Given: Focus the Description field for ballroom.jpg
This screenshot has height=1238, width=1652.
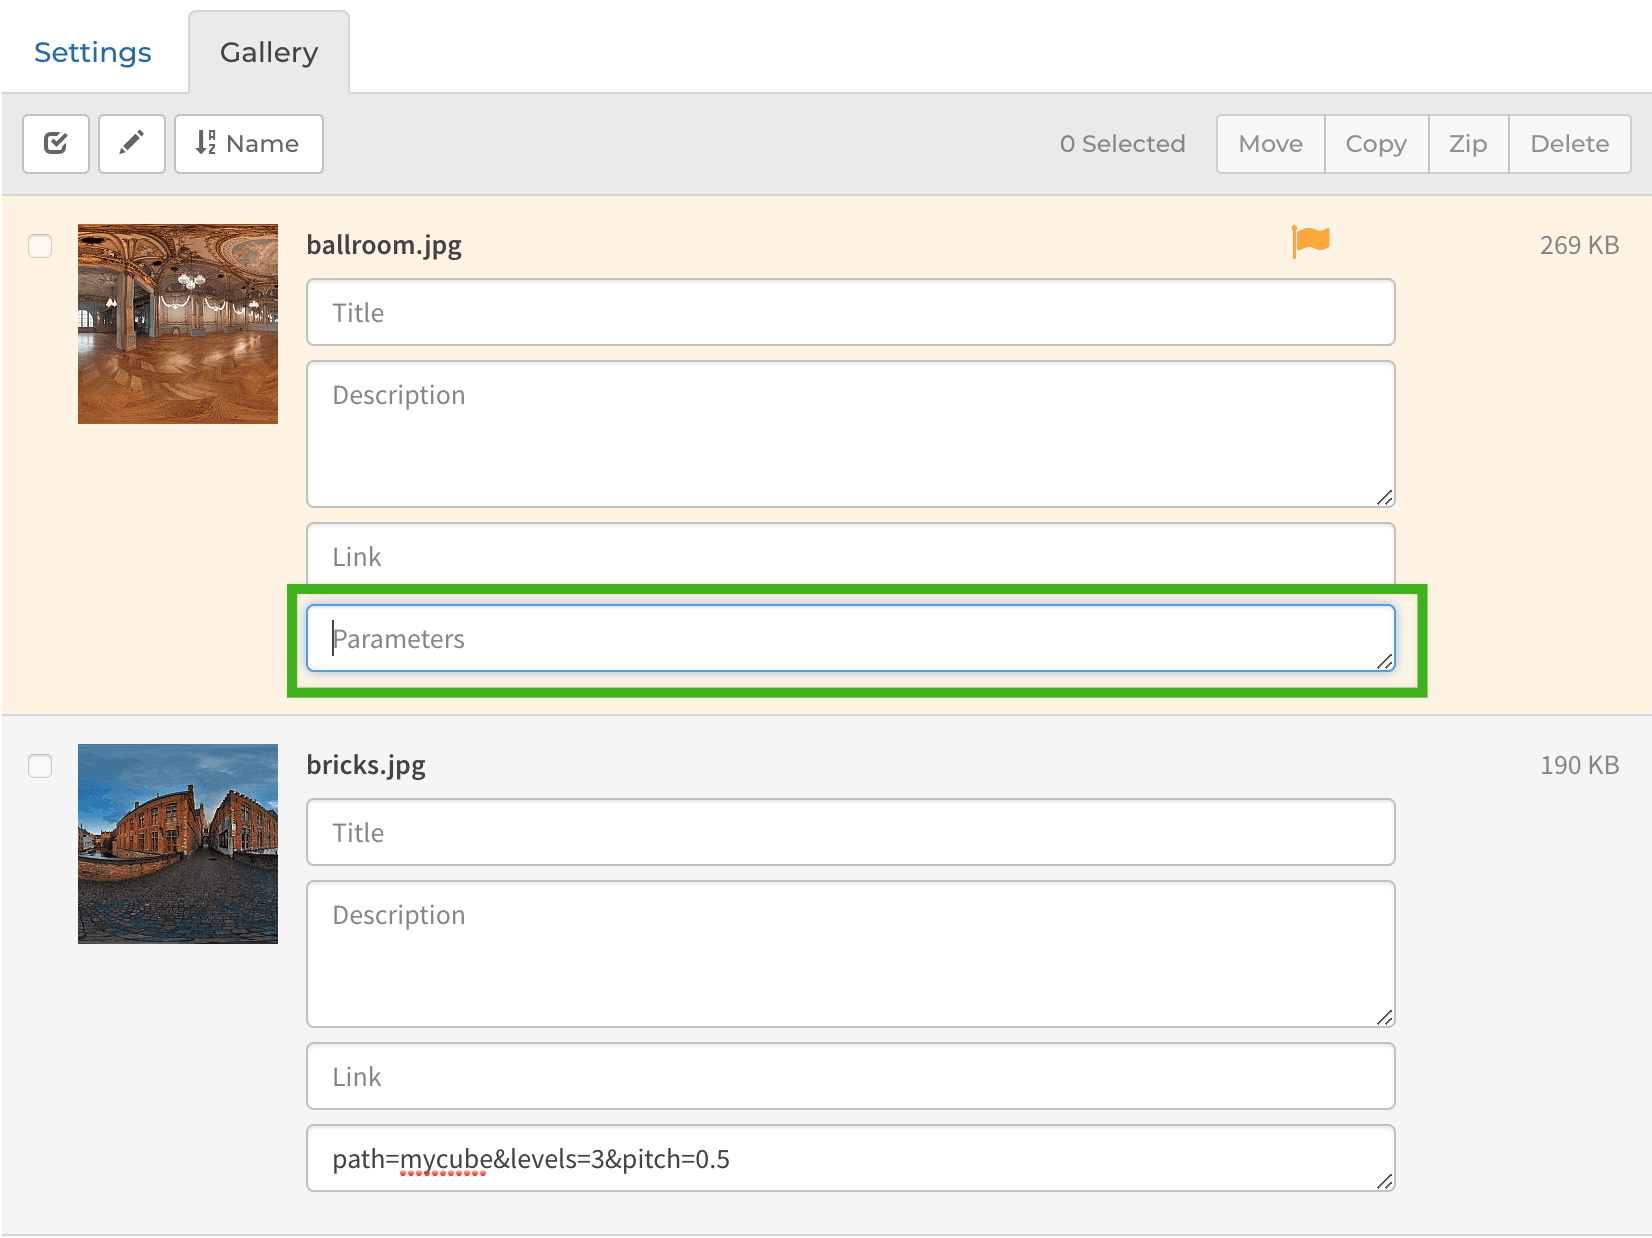Looking at the screenshot, I should point(851,434).
